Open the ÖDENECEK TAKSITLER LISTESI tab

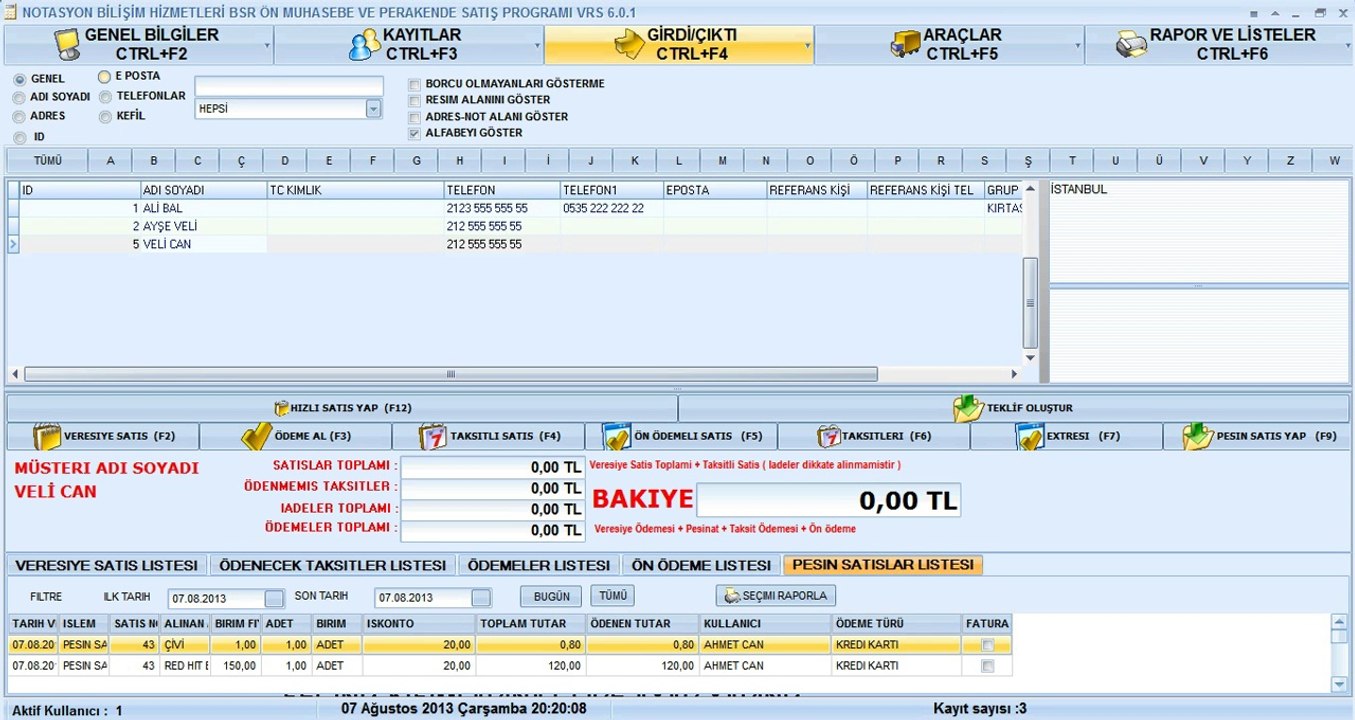333,565
